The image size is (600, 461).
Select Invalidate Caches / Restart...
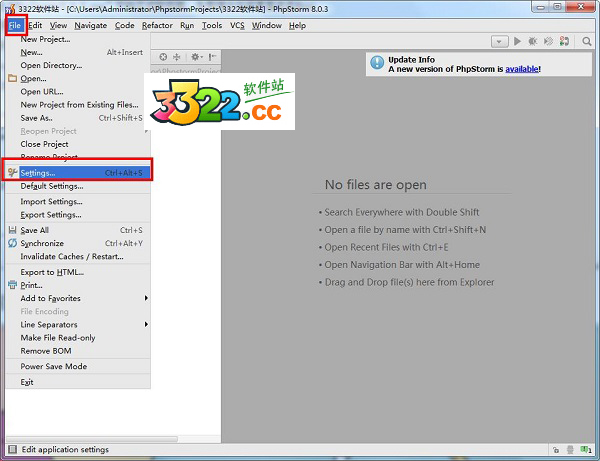[72, 256]
